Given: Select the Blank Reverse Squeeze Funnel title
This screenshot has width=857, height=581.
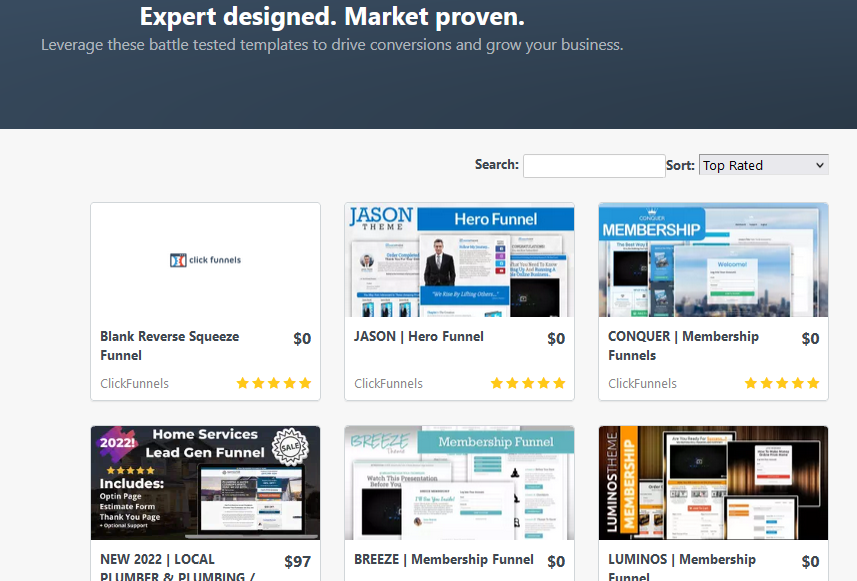Looking at the screenshot, I should (169, 346).
